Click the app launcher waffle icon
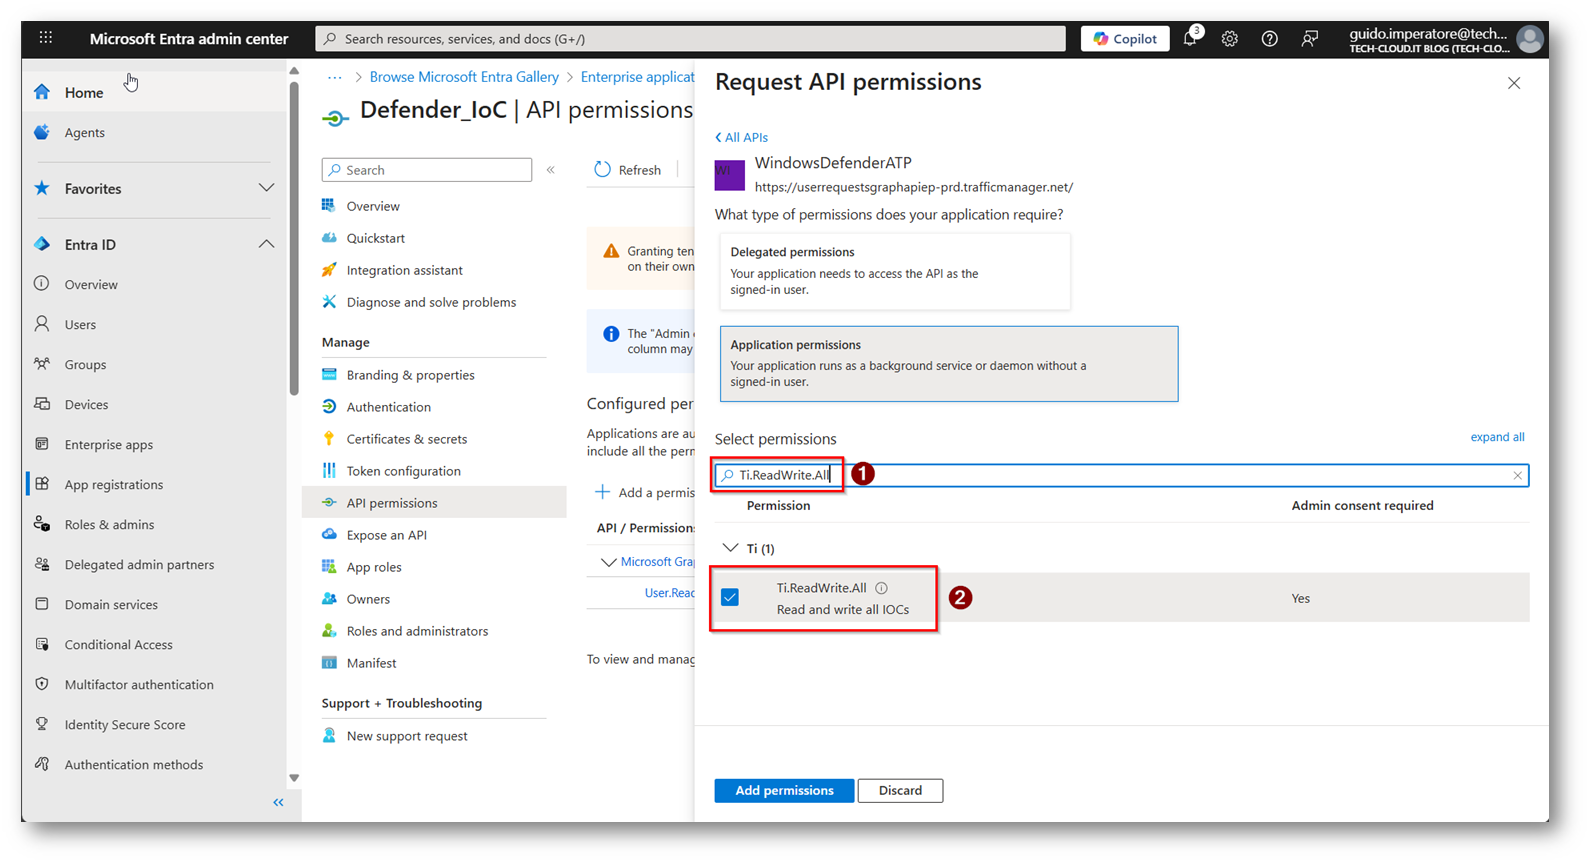The image size is (1591, 864). [46, 38]
